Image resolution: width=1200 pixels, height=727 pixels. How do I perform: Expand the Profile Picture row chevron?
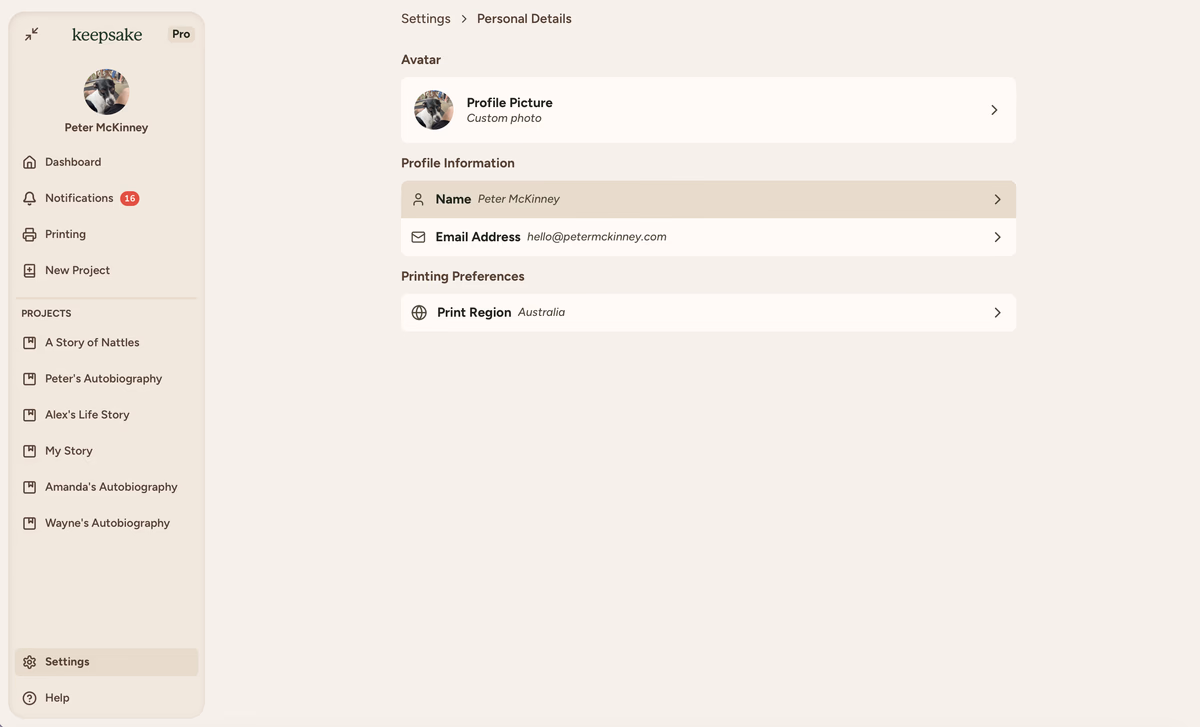pos(994,110)
